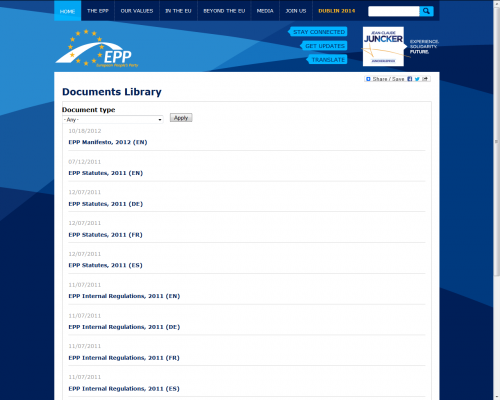
Task: Open the Home menu item
Action: [67, 11]
